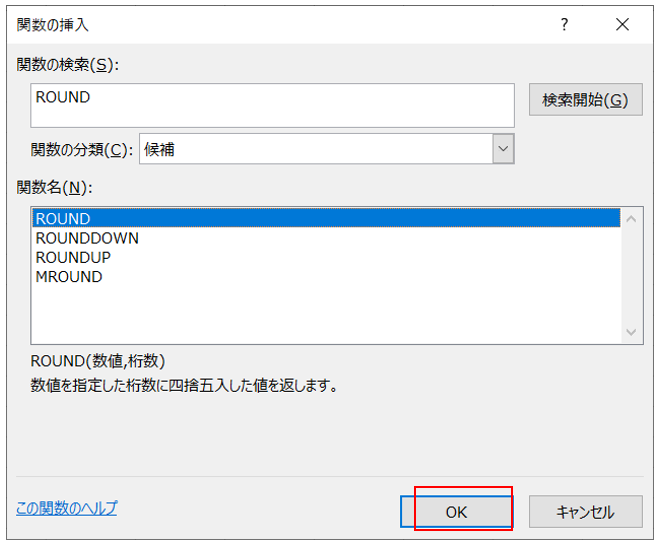Open the この関数のヘルプ link
The height and width of the screenshot is (548, 665).
click(x=66, y=508)
